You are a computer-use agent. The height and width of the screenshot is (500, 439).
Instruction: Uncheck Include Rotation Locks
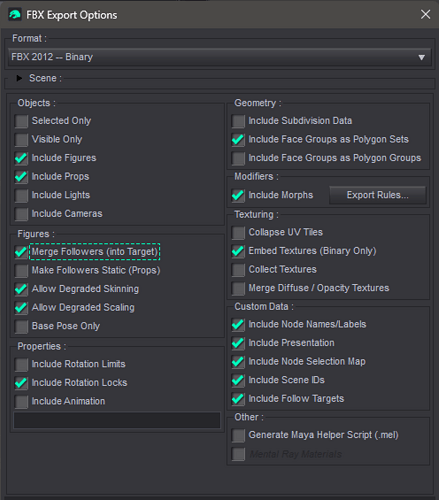pyautogui.click(x=21, y=383)
